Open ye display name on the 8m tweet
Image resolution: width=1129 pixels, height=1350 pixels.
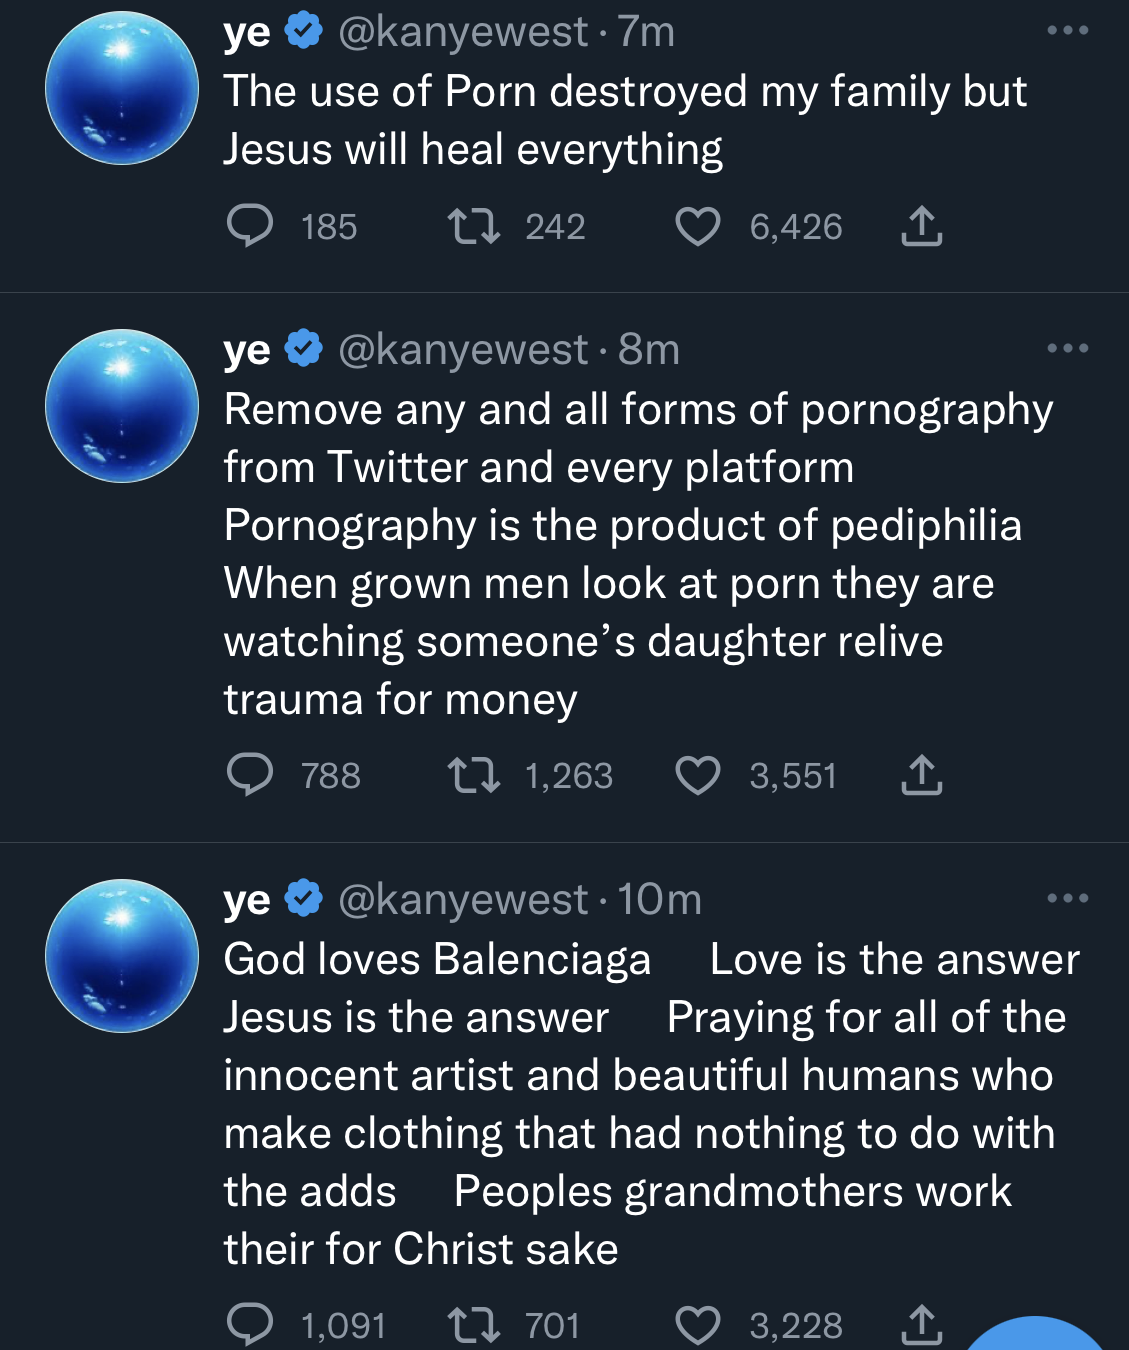coord(247,350)
